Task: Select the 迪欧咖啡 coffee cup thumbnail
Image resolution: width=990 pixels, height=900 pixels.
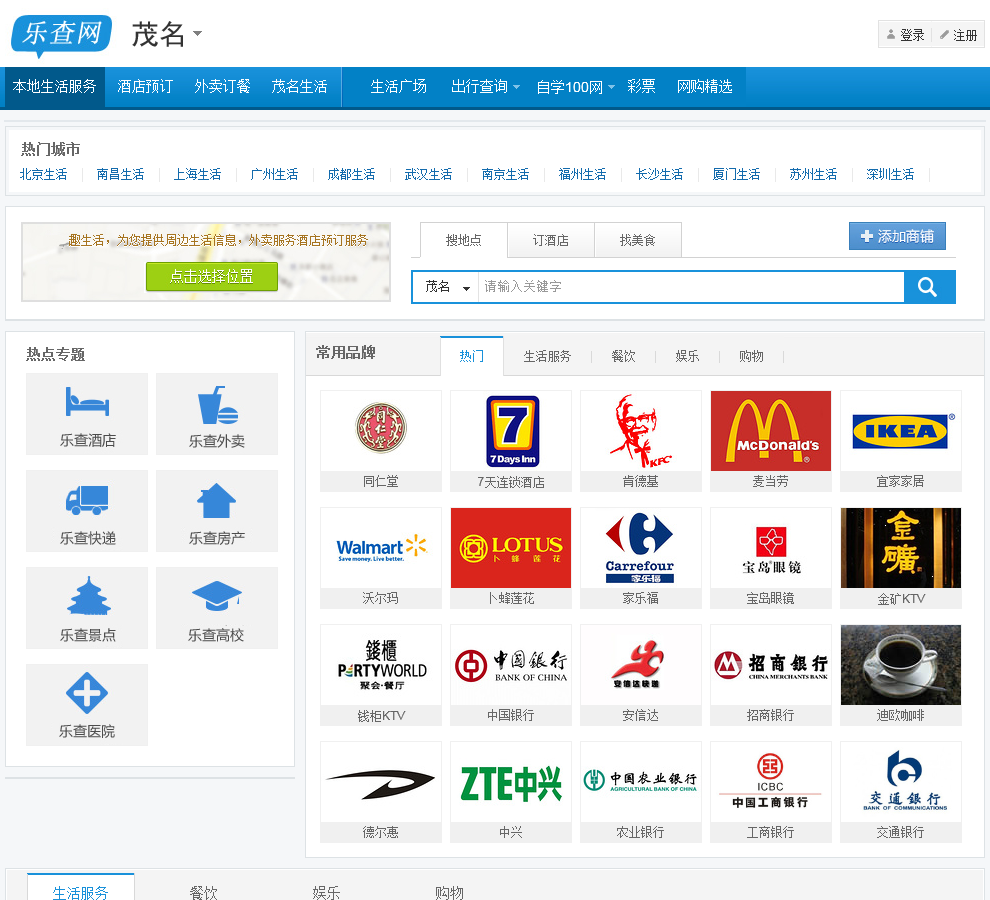Action: tap(901, 665)
